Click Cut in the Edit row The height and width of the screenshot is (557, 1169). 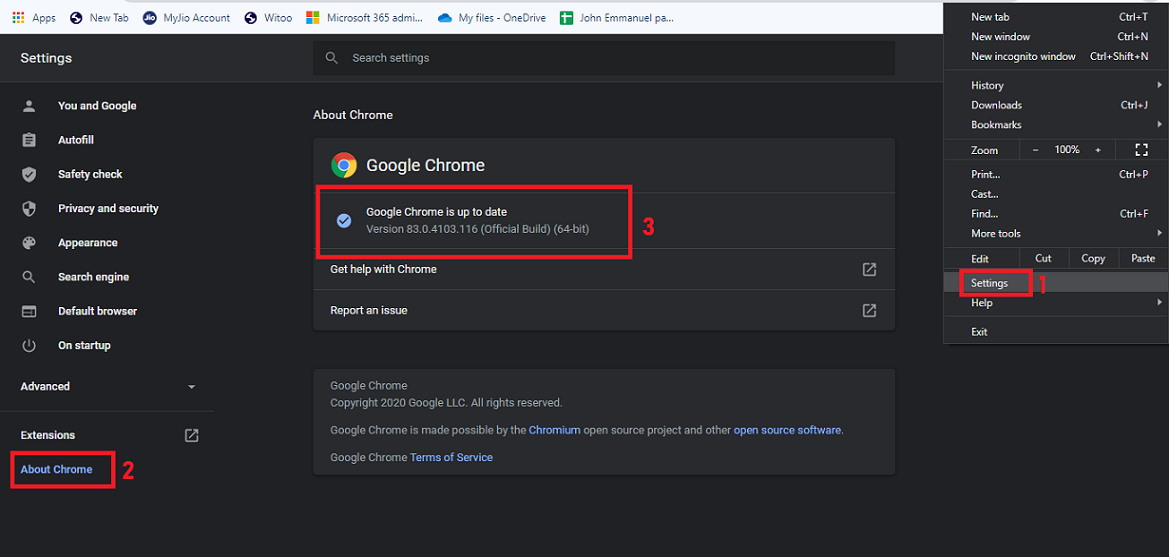pos(1043,259)
